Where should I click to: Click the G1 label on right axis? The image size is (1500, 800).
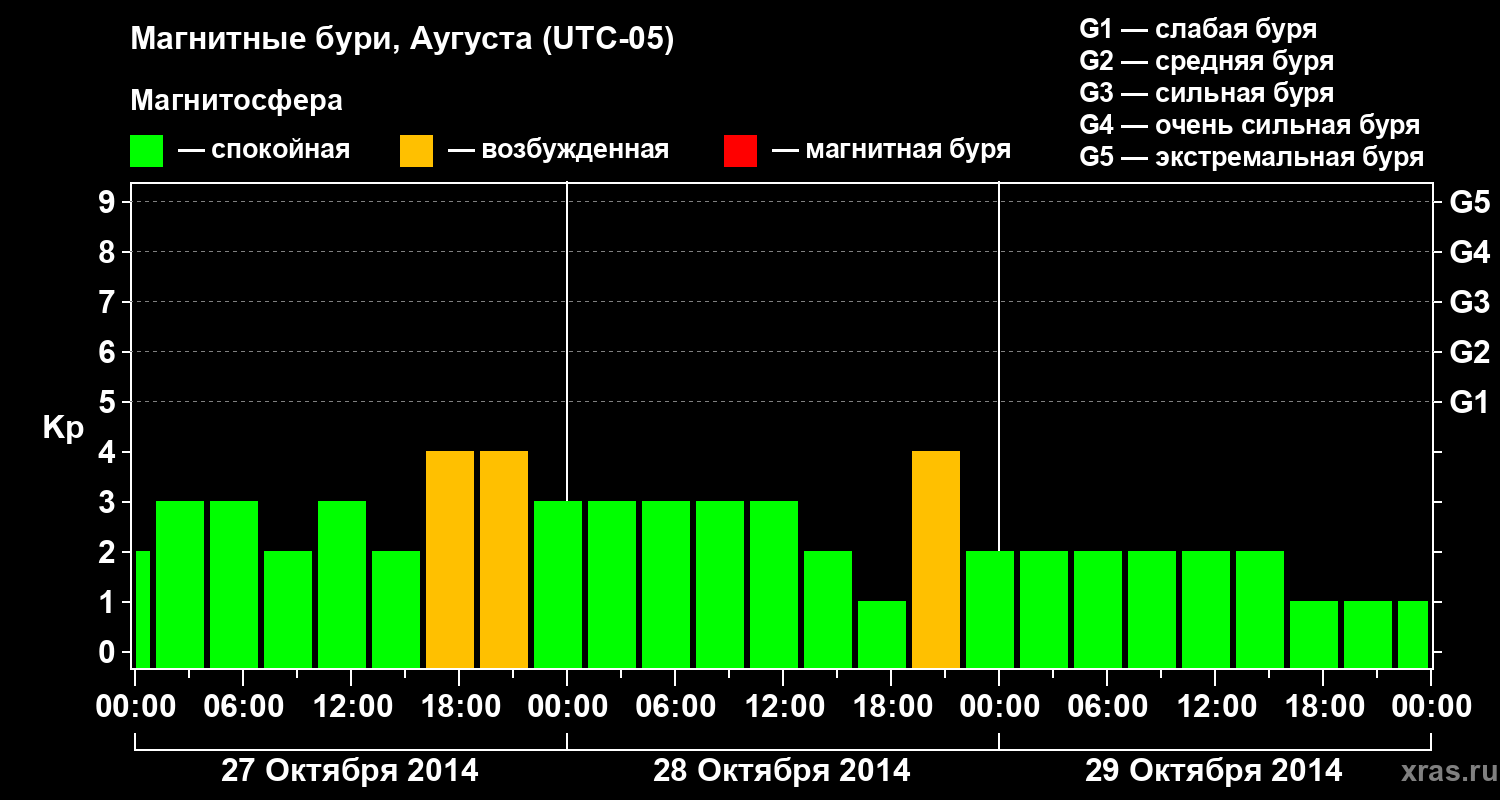tap(1469, 402)
